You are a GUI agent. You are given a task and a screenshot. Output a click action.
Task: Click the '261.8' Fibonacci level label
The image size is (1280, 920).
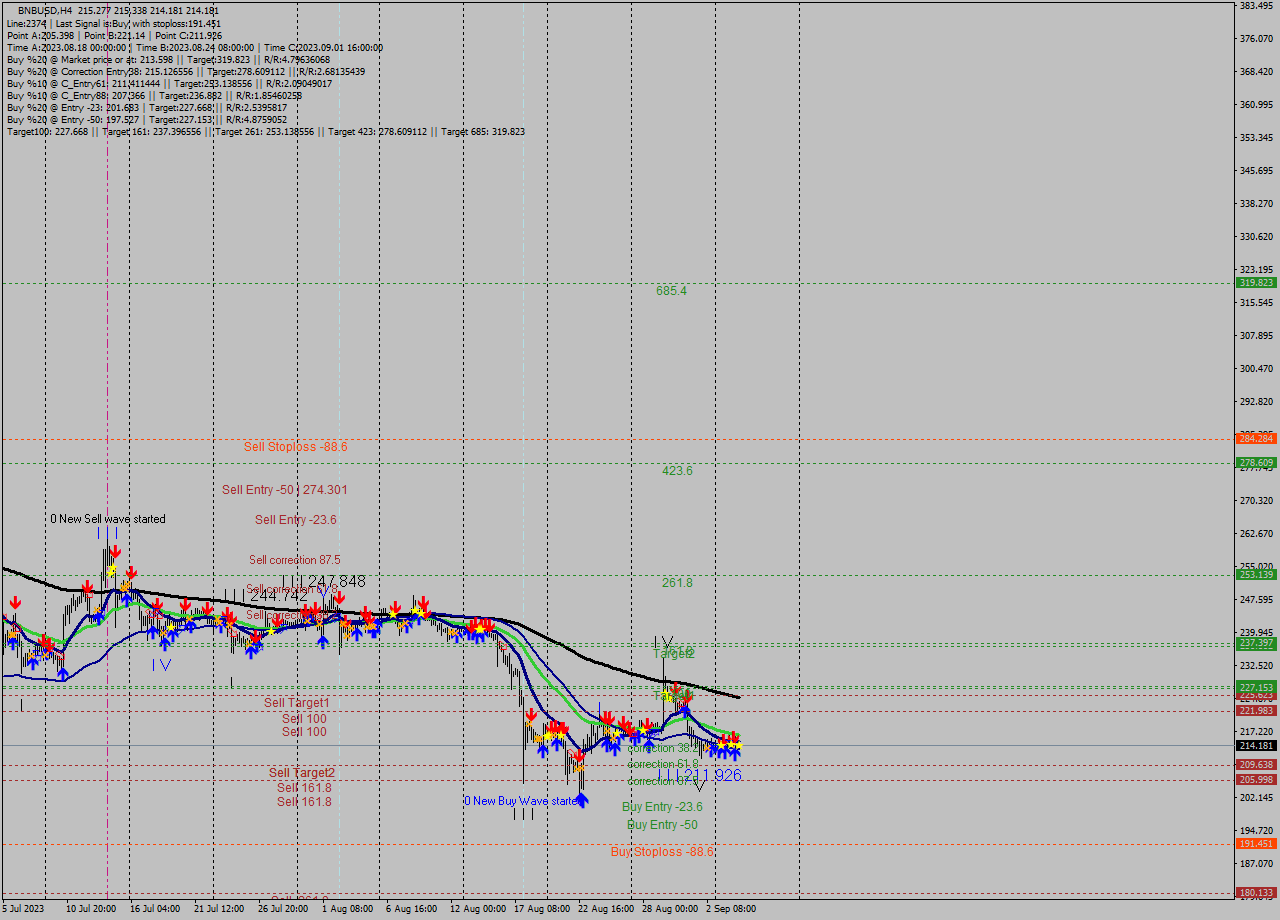click(677, 583)
